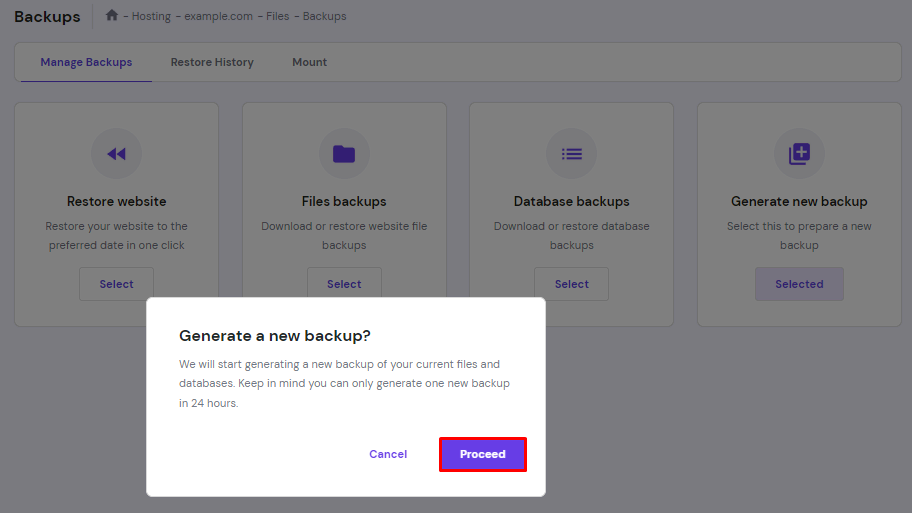The image size is (912, 513).
Task: Click the Database backups list icon
Action: point(571,154)
